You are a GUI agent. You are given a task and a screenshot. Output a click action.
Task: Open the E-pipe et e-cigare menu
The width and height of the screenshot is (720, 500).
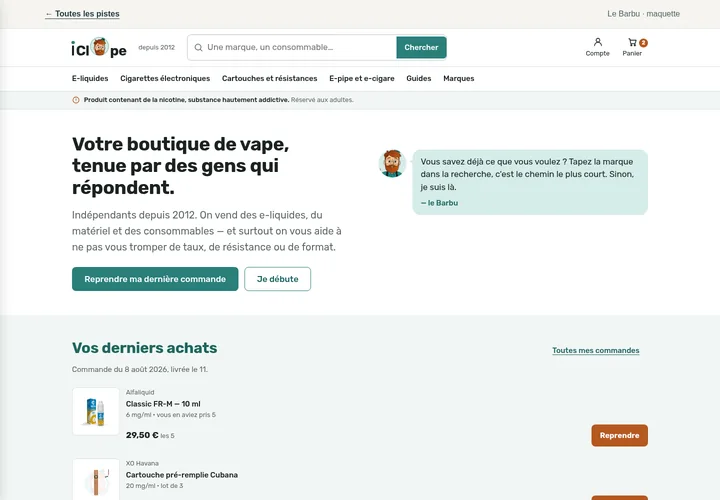(362, 79)
